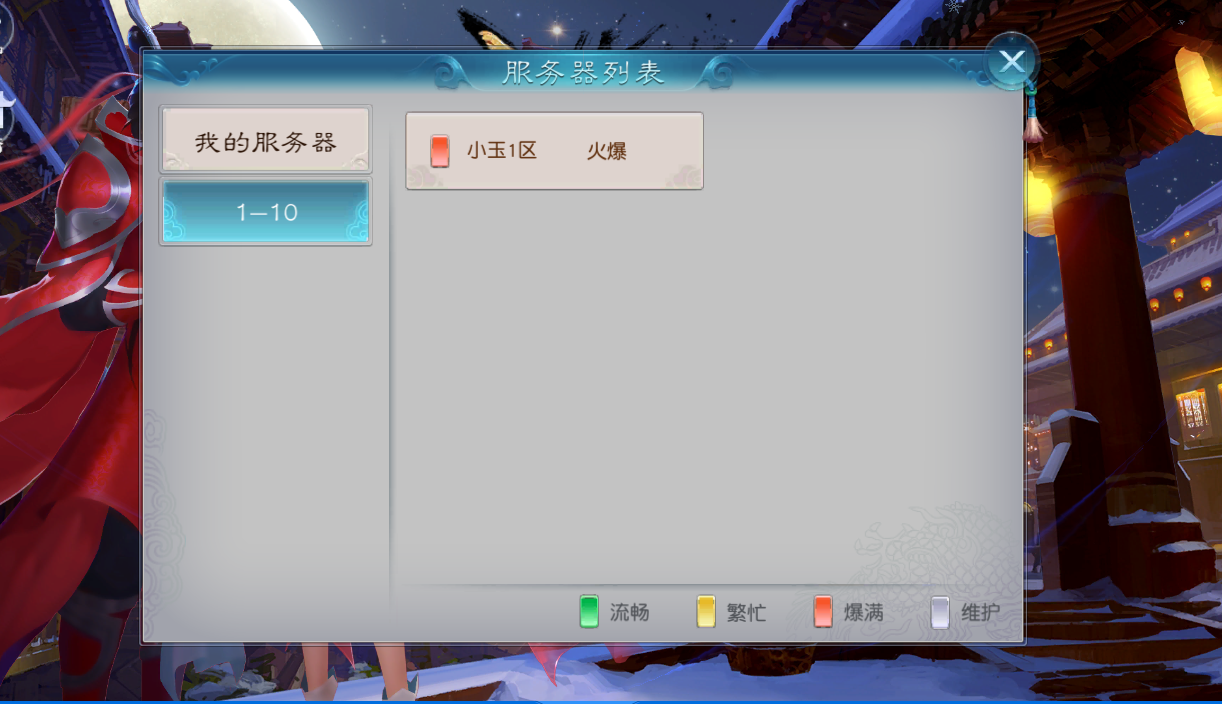Select the 维护 legend label text
1222x704 pixels.
[x=980, y=612]
